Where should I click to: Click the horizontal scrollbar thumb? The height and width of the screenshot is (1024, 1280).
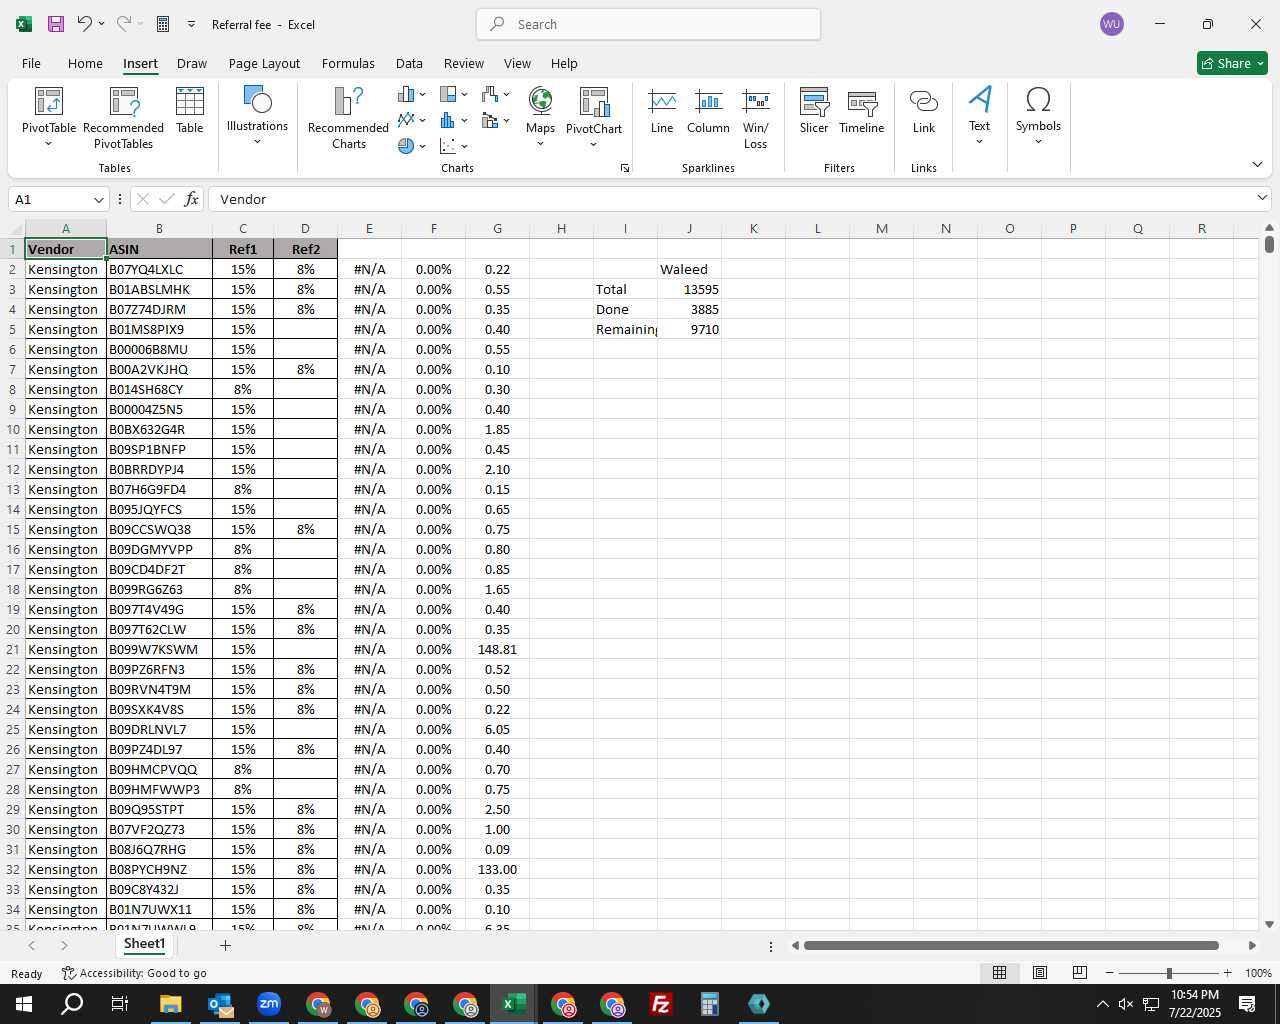[x=1011, y=945]
